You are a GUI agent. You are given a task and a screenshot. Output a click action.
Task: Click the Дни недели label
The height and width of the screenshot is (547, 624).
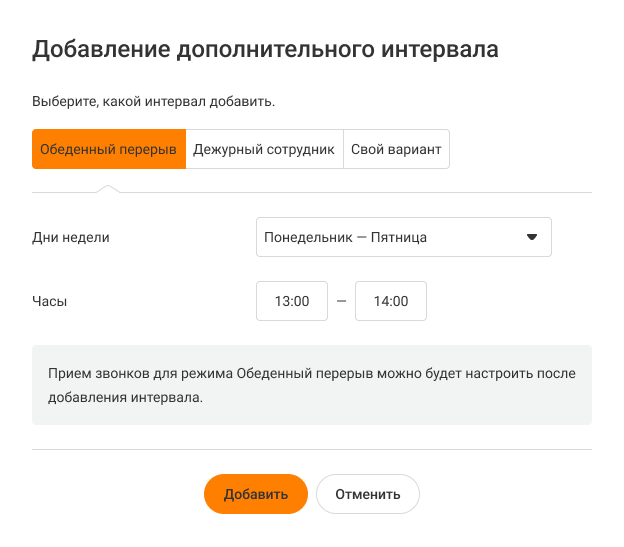click(71, 238)
